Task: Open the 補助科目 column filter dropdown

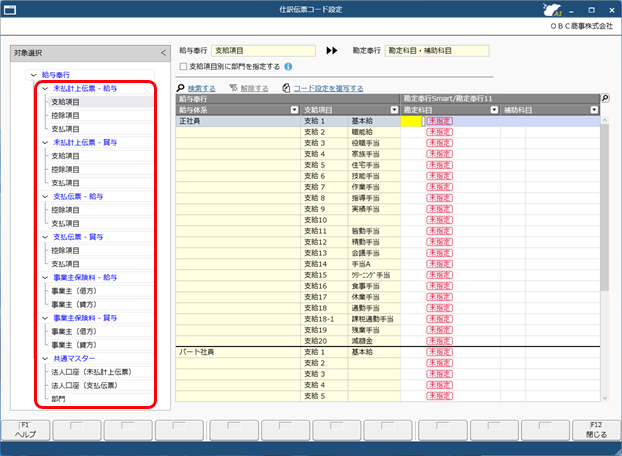Action: pos(594,110)
